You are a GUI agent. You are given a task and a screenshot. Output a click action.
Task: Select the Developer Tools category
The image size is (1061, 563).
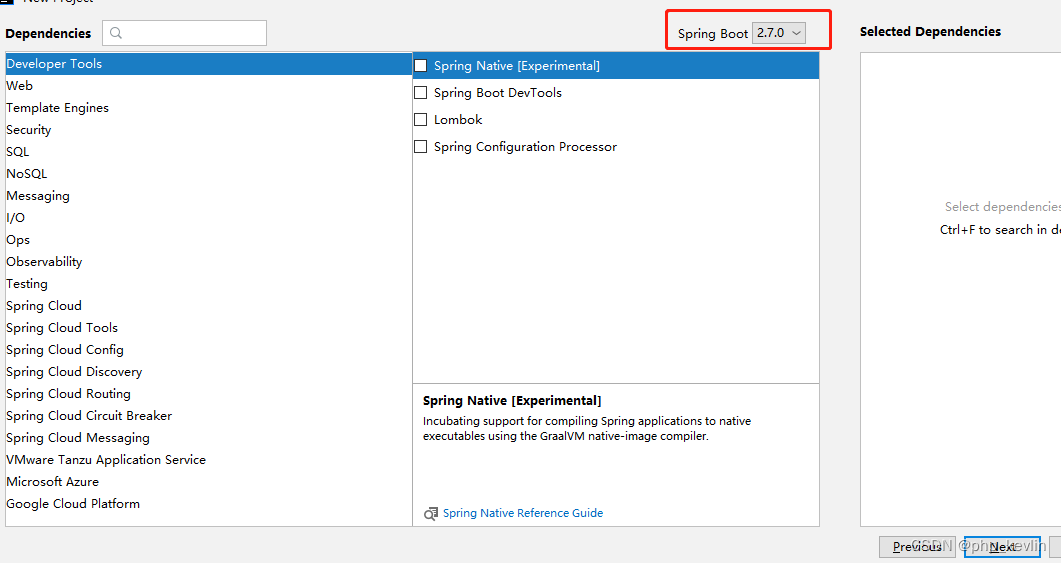(208, 64)
